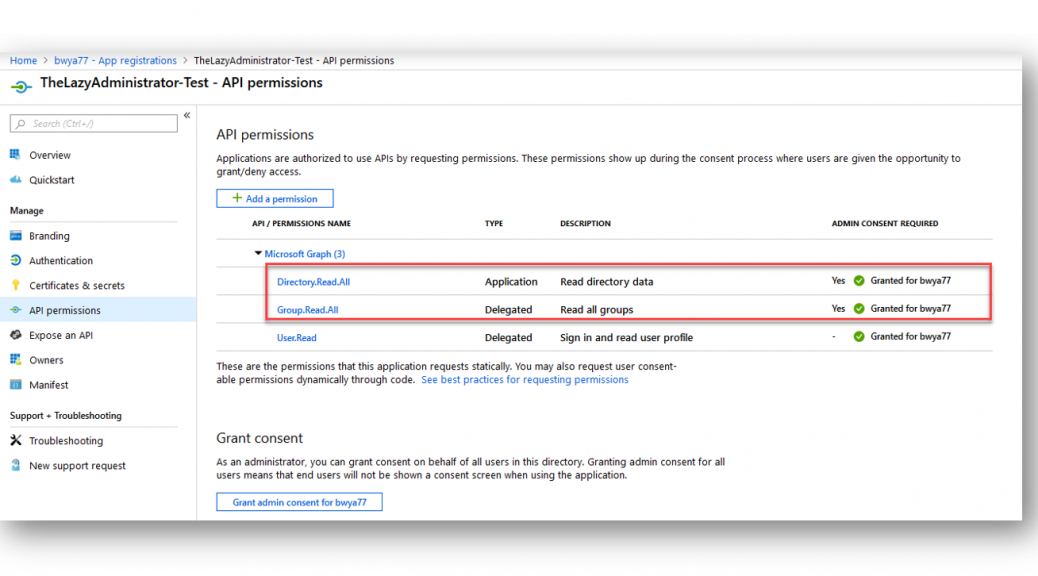This screenshot has height=576, width=1038.
Task: Click the sidebar Search field
Action: click(x=94, y=124)
